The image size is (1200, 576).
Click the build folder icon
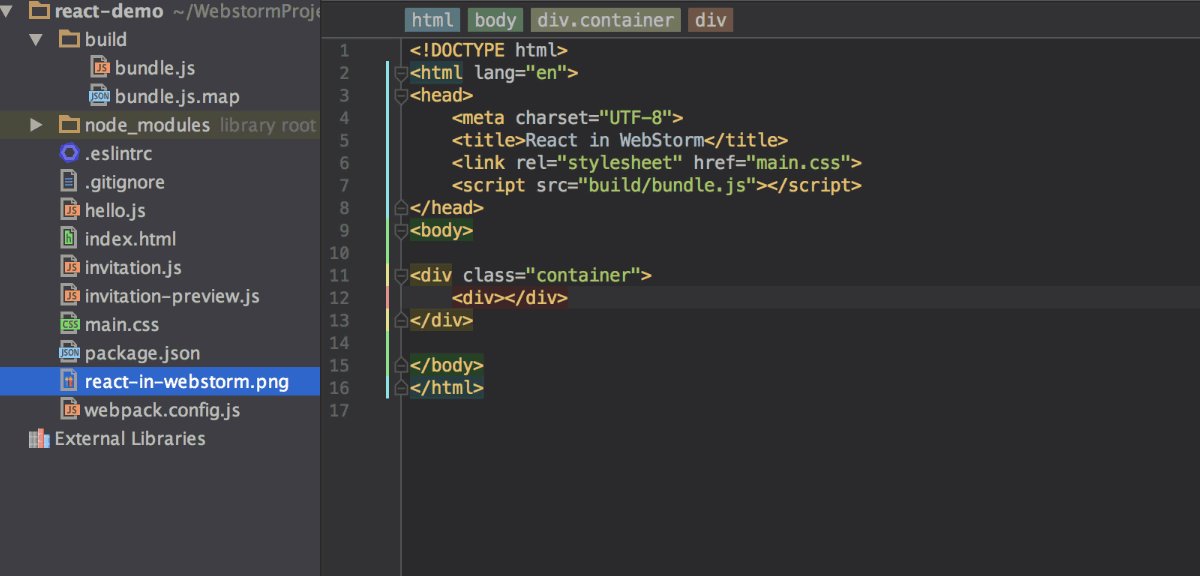(x=68, y=40)
